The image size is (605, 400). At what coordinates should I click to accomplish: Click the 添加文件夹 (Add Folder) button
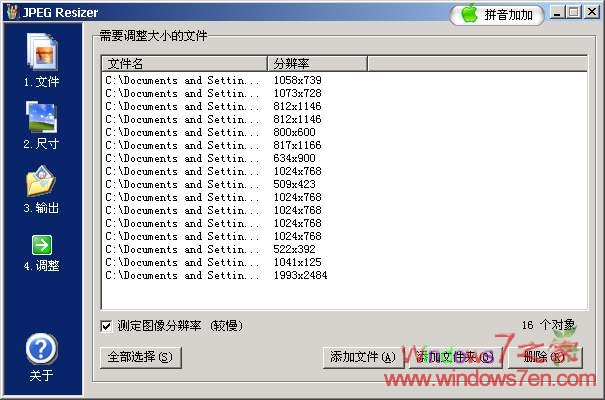455,357
